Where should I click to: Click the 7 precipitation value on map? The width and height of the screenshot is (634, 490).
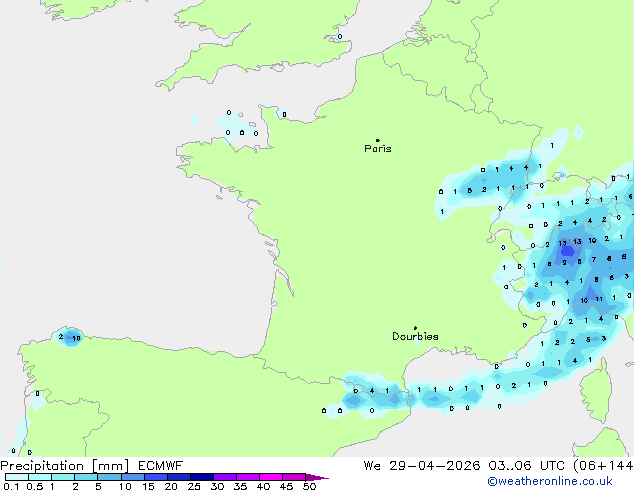(x=594, y=259)
